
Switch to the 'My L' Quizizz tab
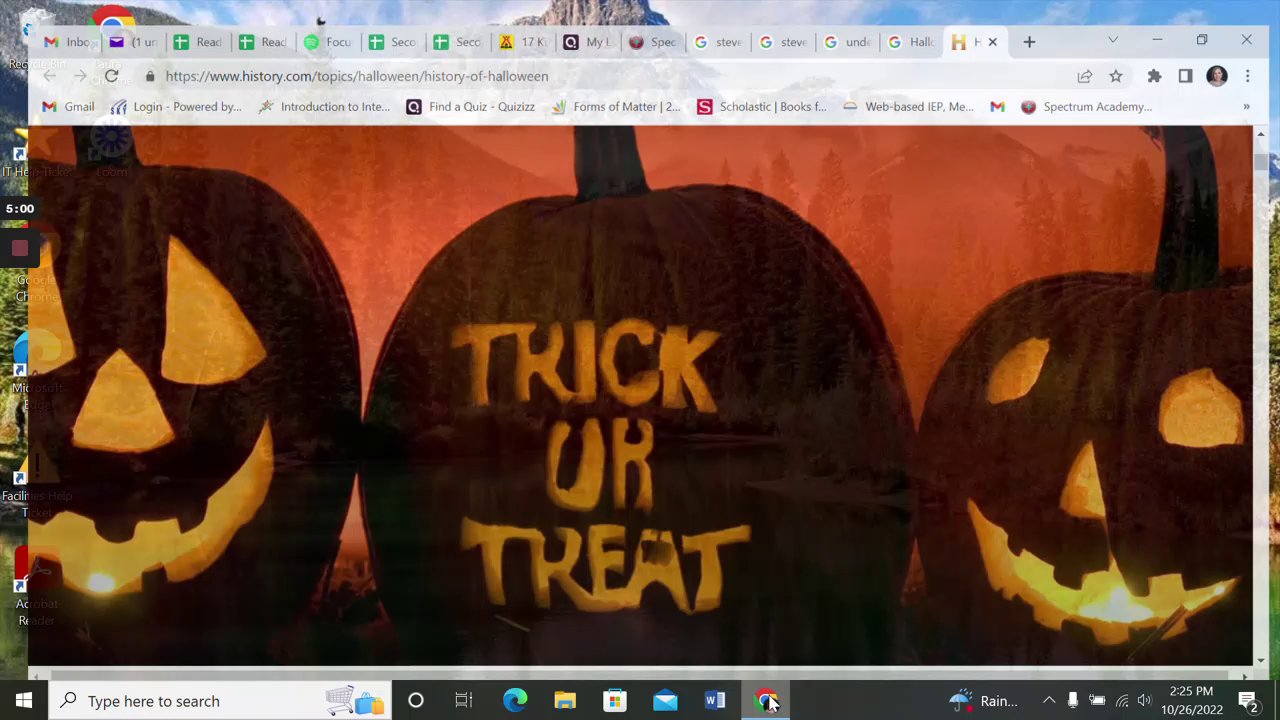tap(587, 42)
